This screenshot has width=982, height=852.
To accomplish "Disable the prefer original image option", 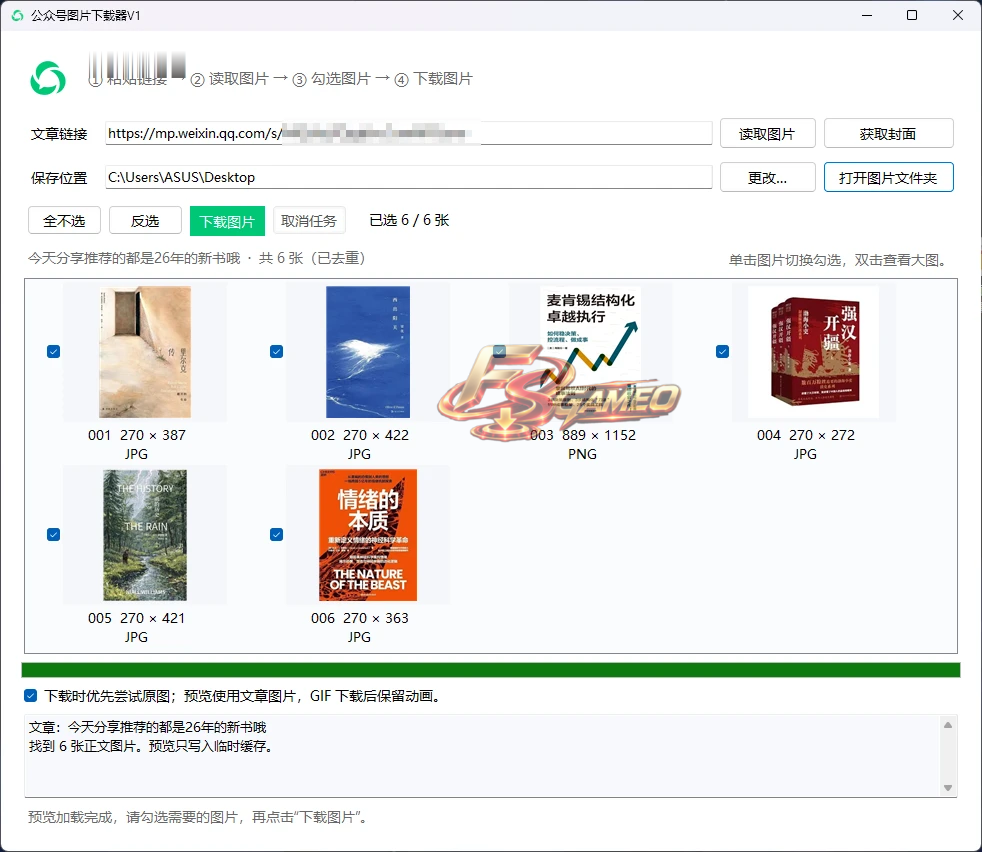I will coord(30,695).
